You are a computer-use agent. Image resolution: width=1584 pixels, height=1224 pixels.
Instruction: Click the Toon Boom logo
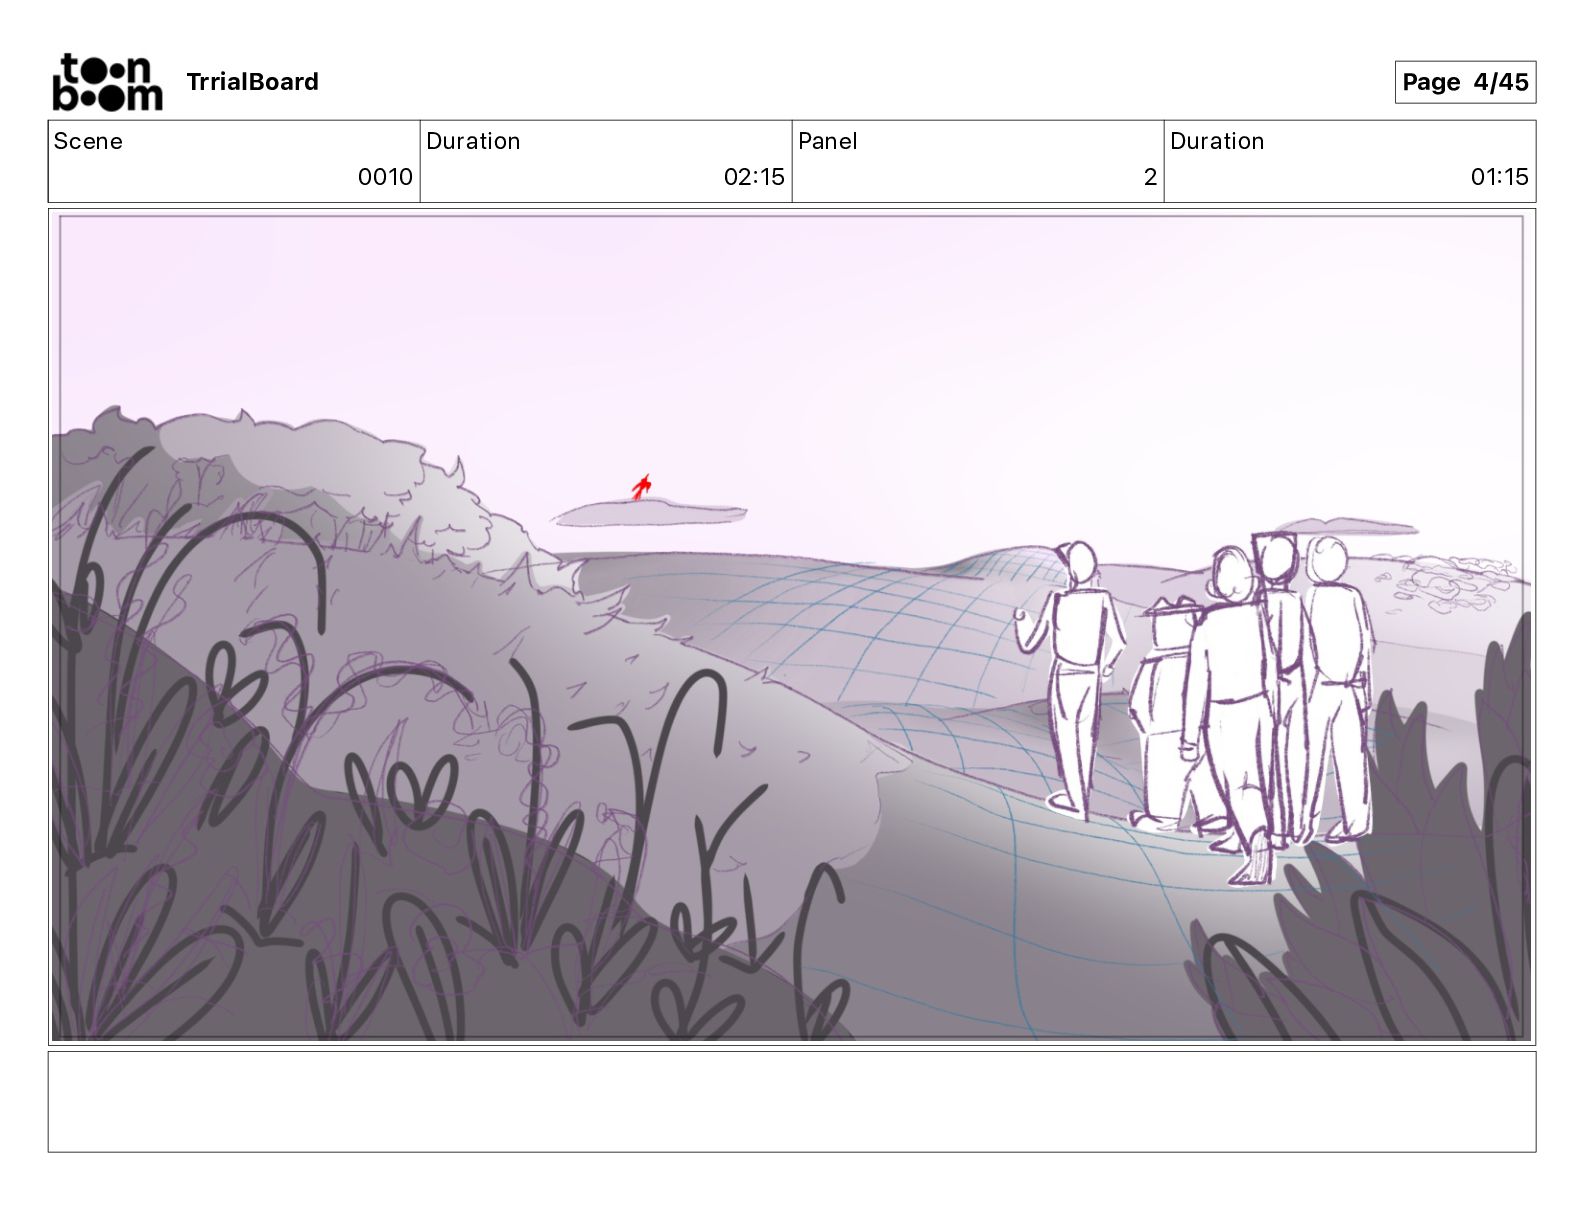[x=107, y=82]
